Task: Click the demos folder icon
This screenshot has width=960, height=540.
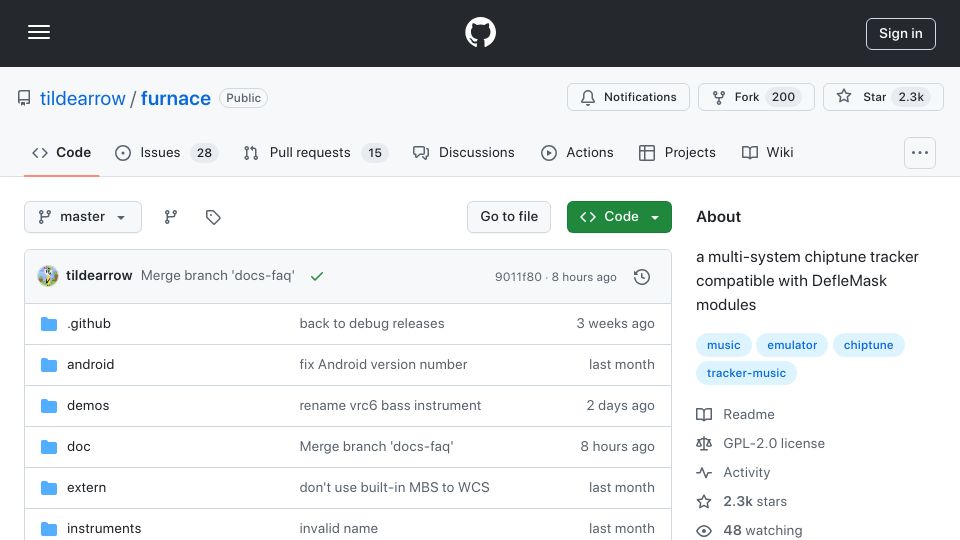Action: tap(49, 406)
